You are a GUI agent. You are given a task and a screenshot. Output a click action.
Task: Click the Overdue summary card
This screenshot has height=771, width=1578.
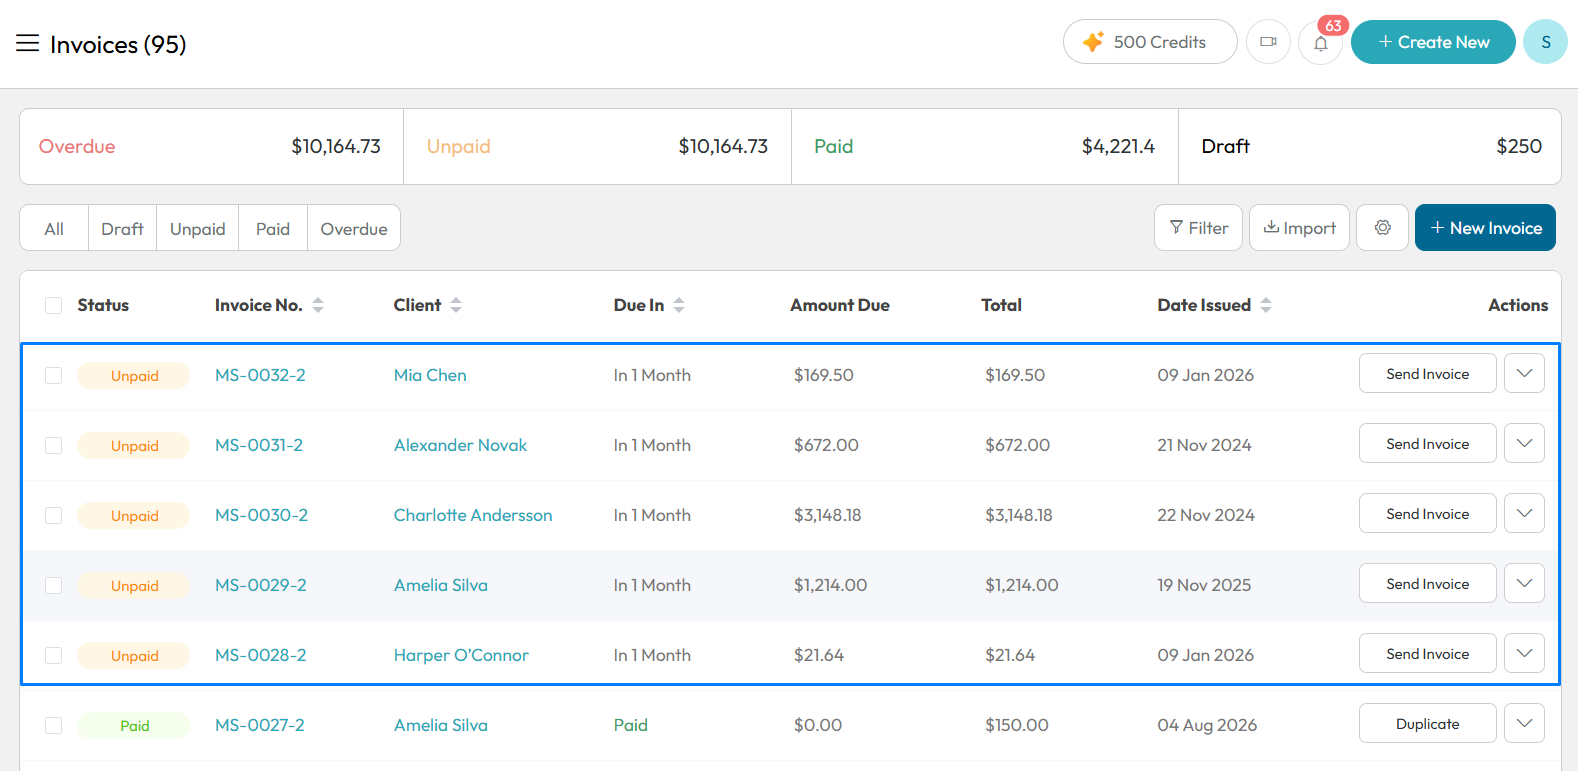tap(211, 146)
